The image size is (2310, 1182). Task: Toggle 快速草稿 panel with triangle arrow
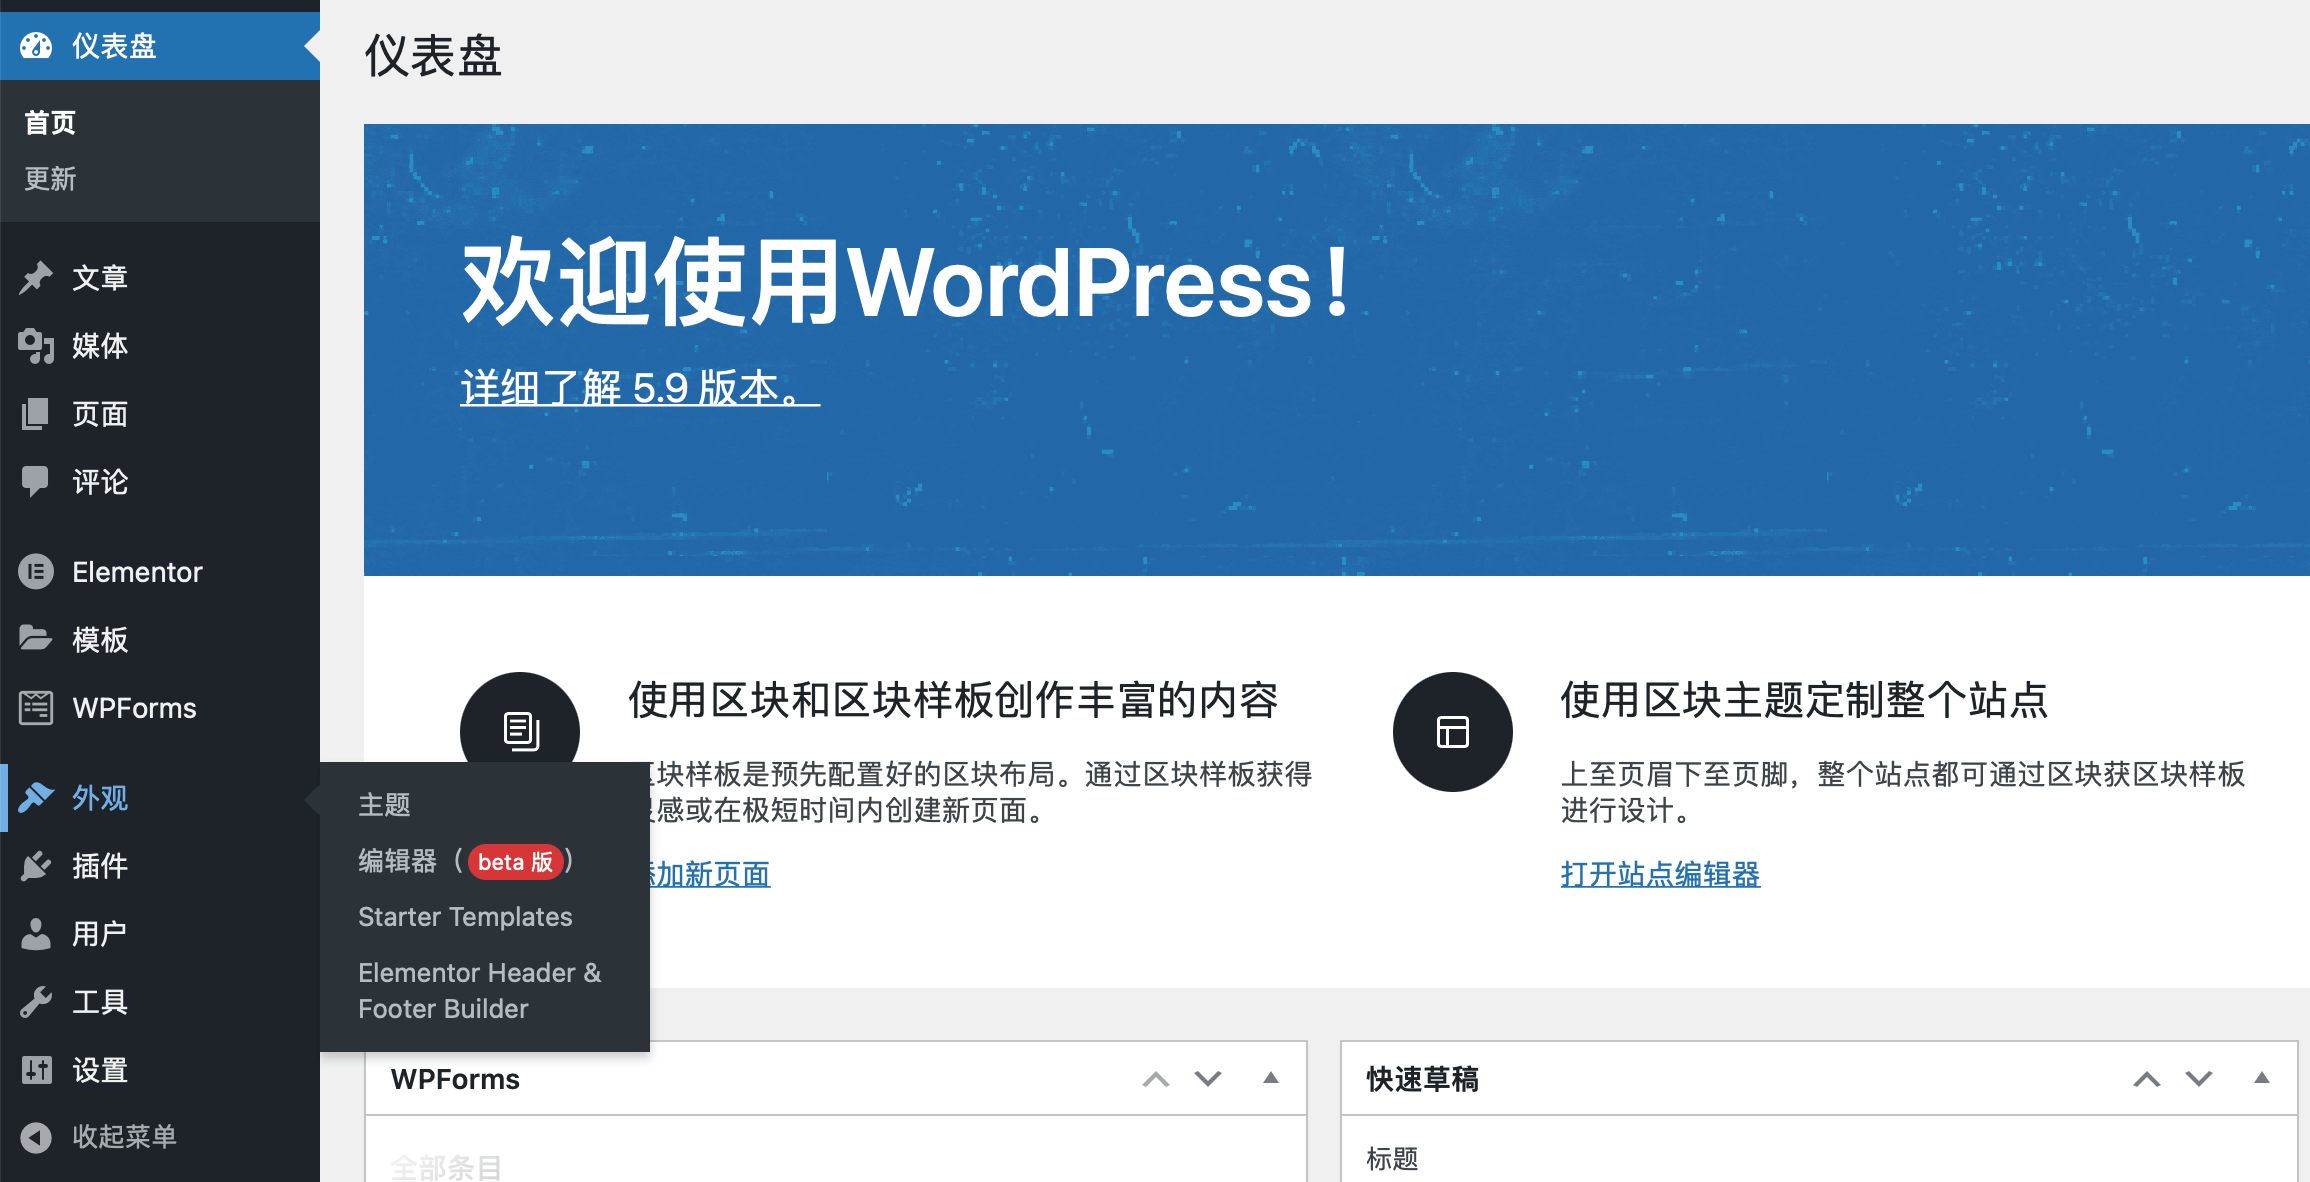point(2261,1078)
